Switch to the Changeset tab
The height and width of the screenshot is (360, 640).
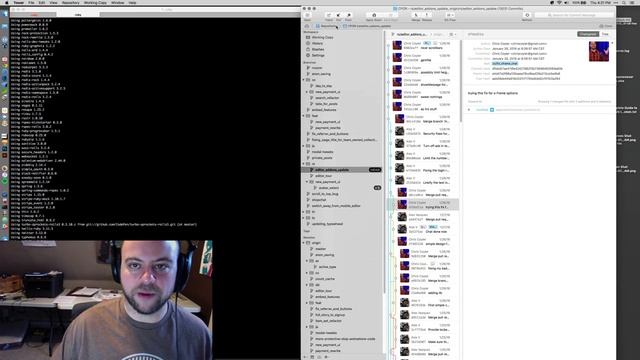(587, 34)
